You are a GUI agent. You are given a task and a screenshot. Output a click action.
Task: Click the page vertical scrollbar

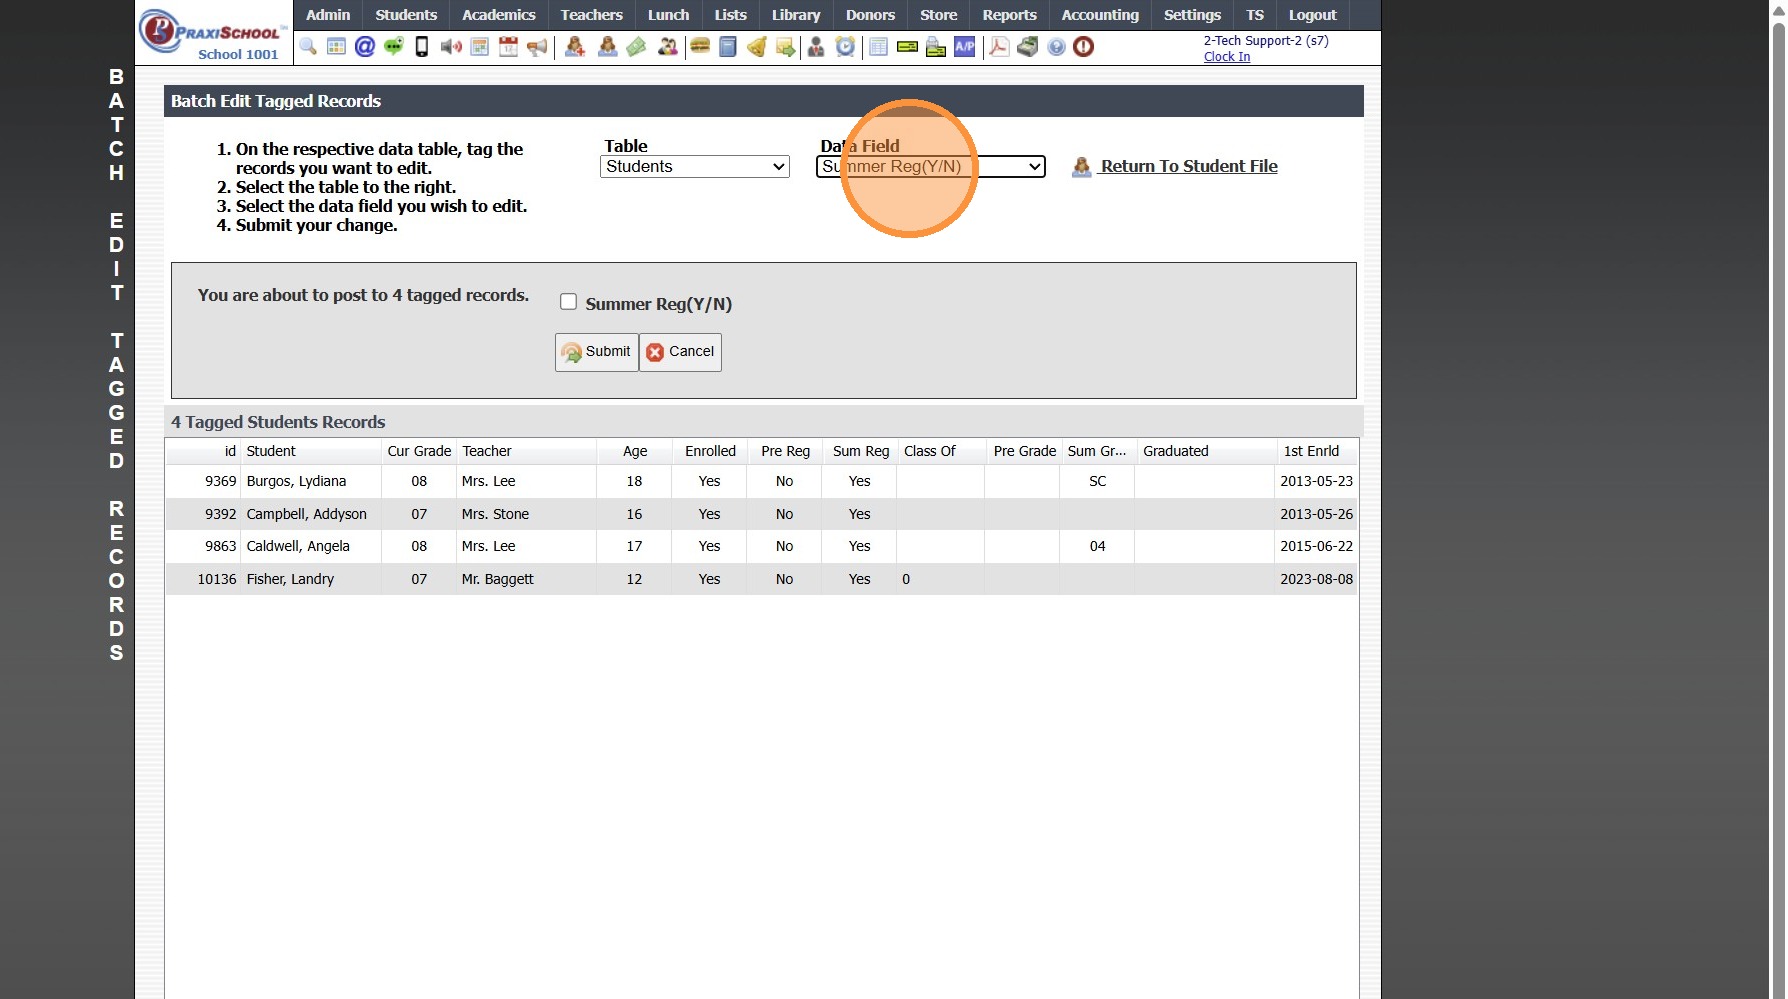tap(1779, 500)
